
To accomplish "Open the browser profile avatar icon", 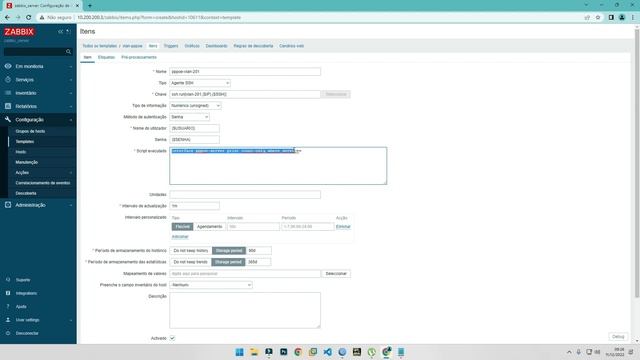I will [622, 18].
